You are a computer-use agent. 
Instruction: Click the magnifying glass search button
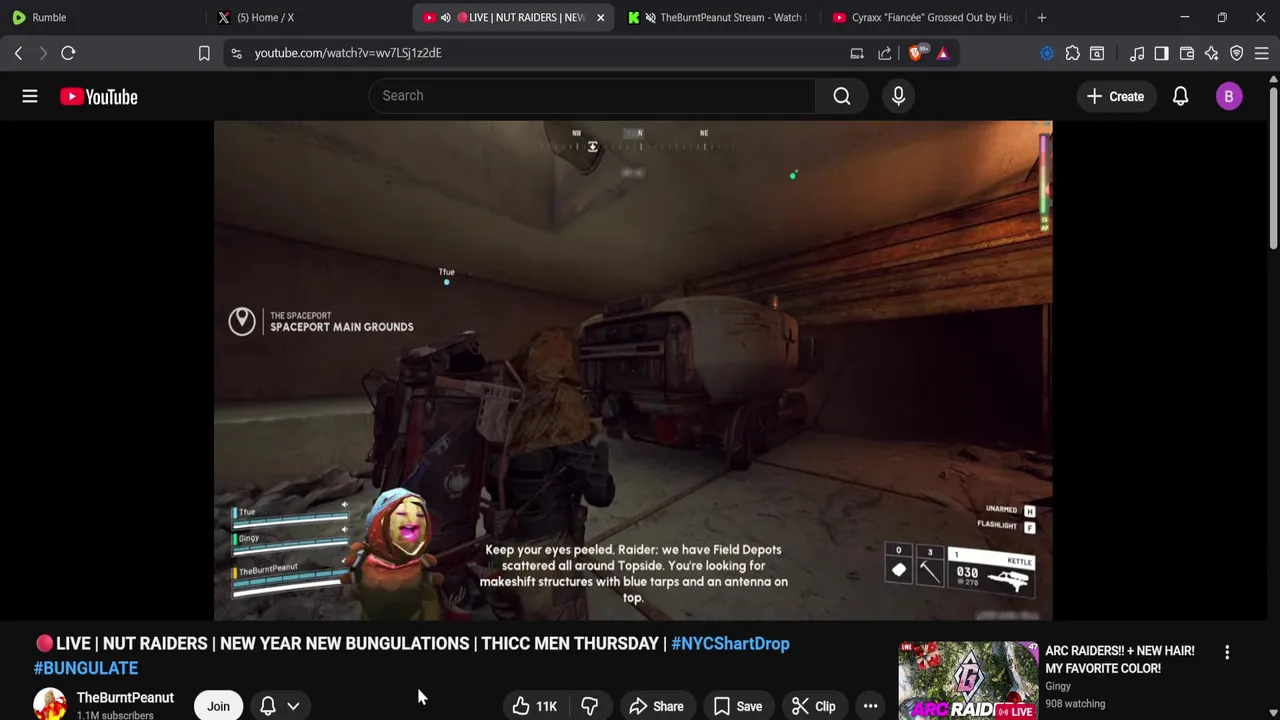point(842,96)
